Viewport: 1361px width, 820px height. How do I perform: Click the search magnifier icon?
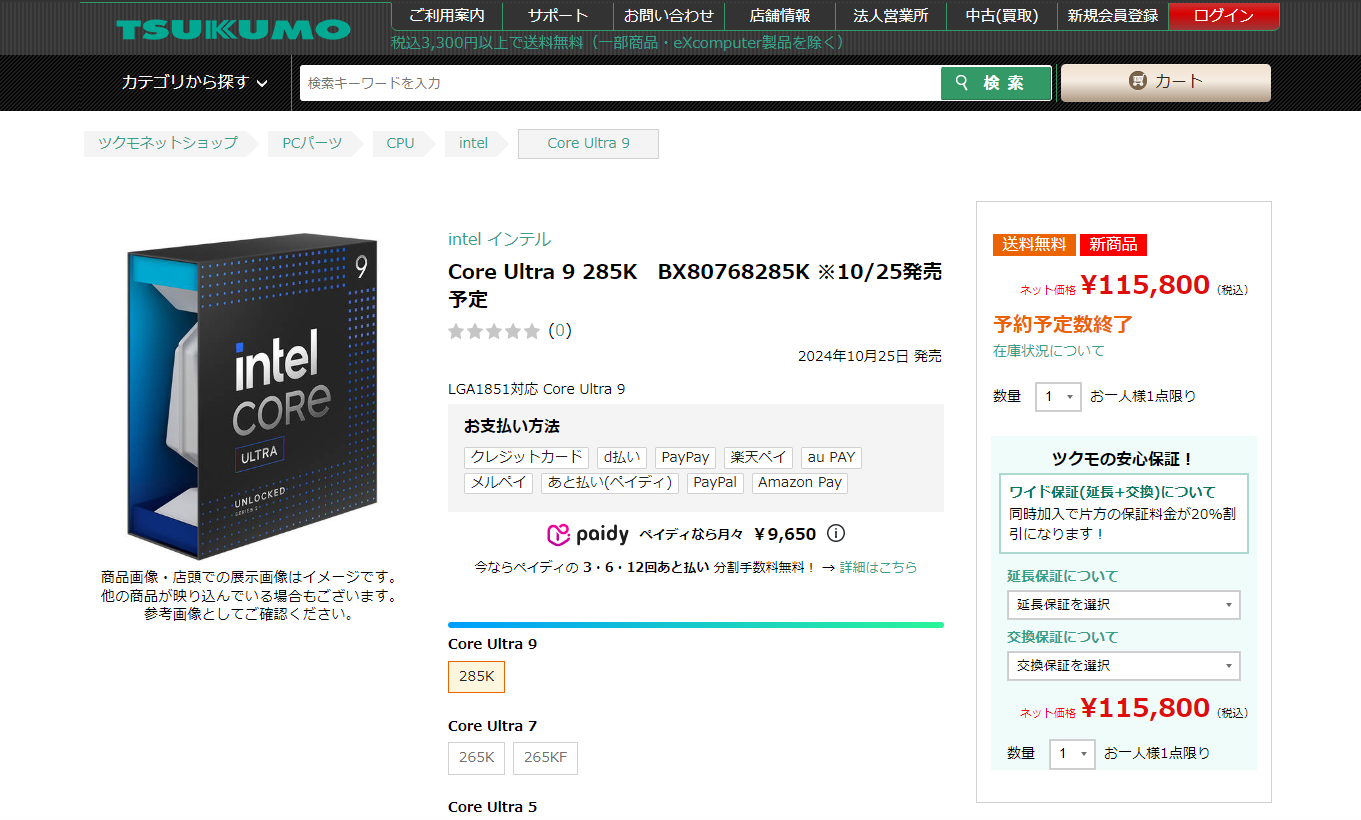(x=962, y=83)
